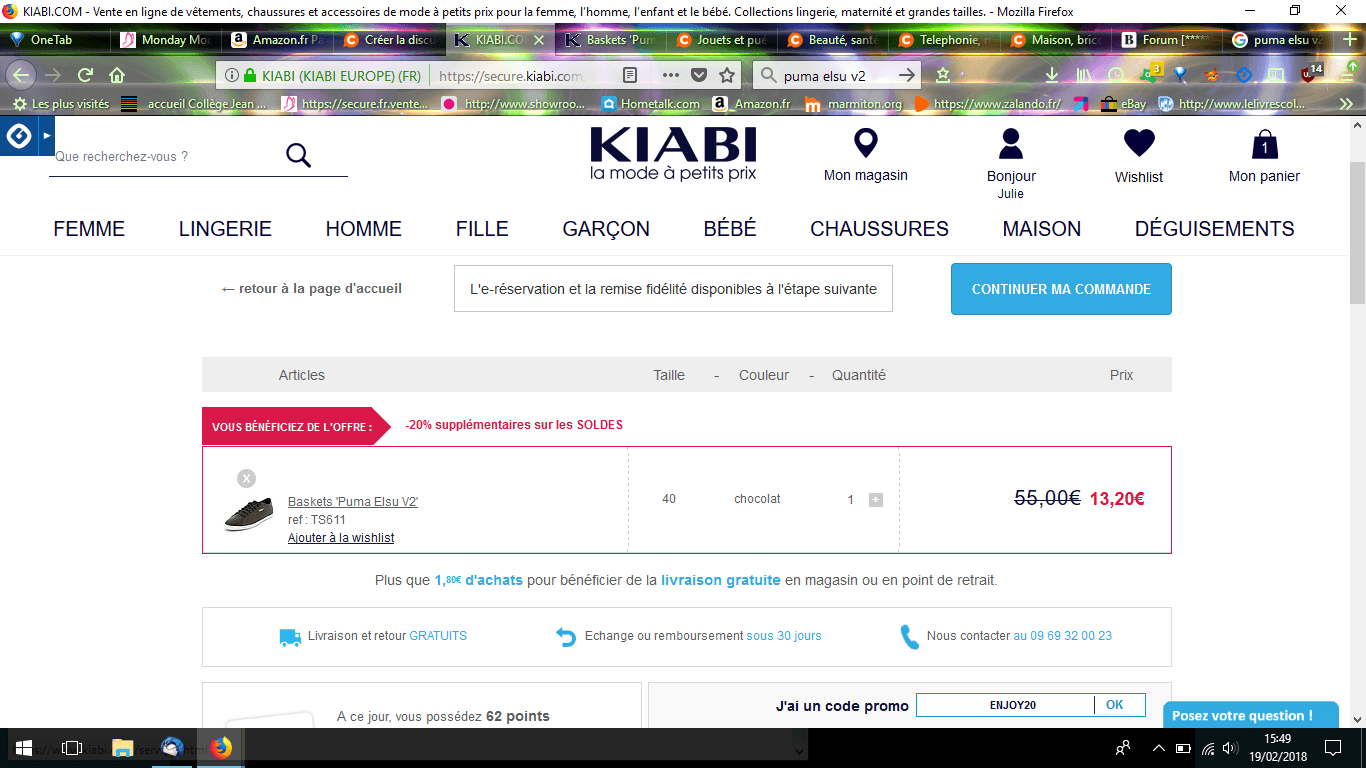Click the promo code input field
The image size is (1366, 768).
click(x=1004, y=705)
